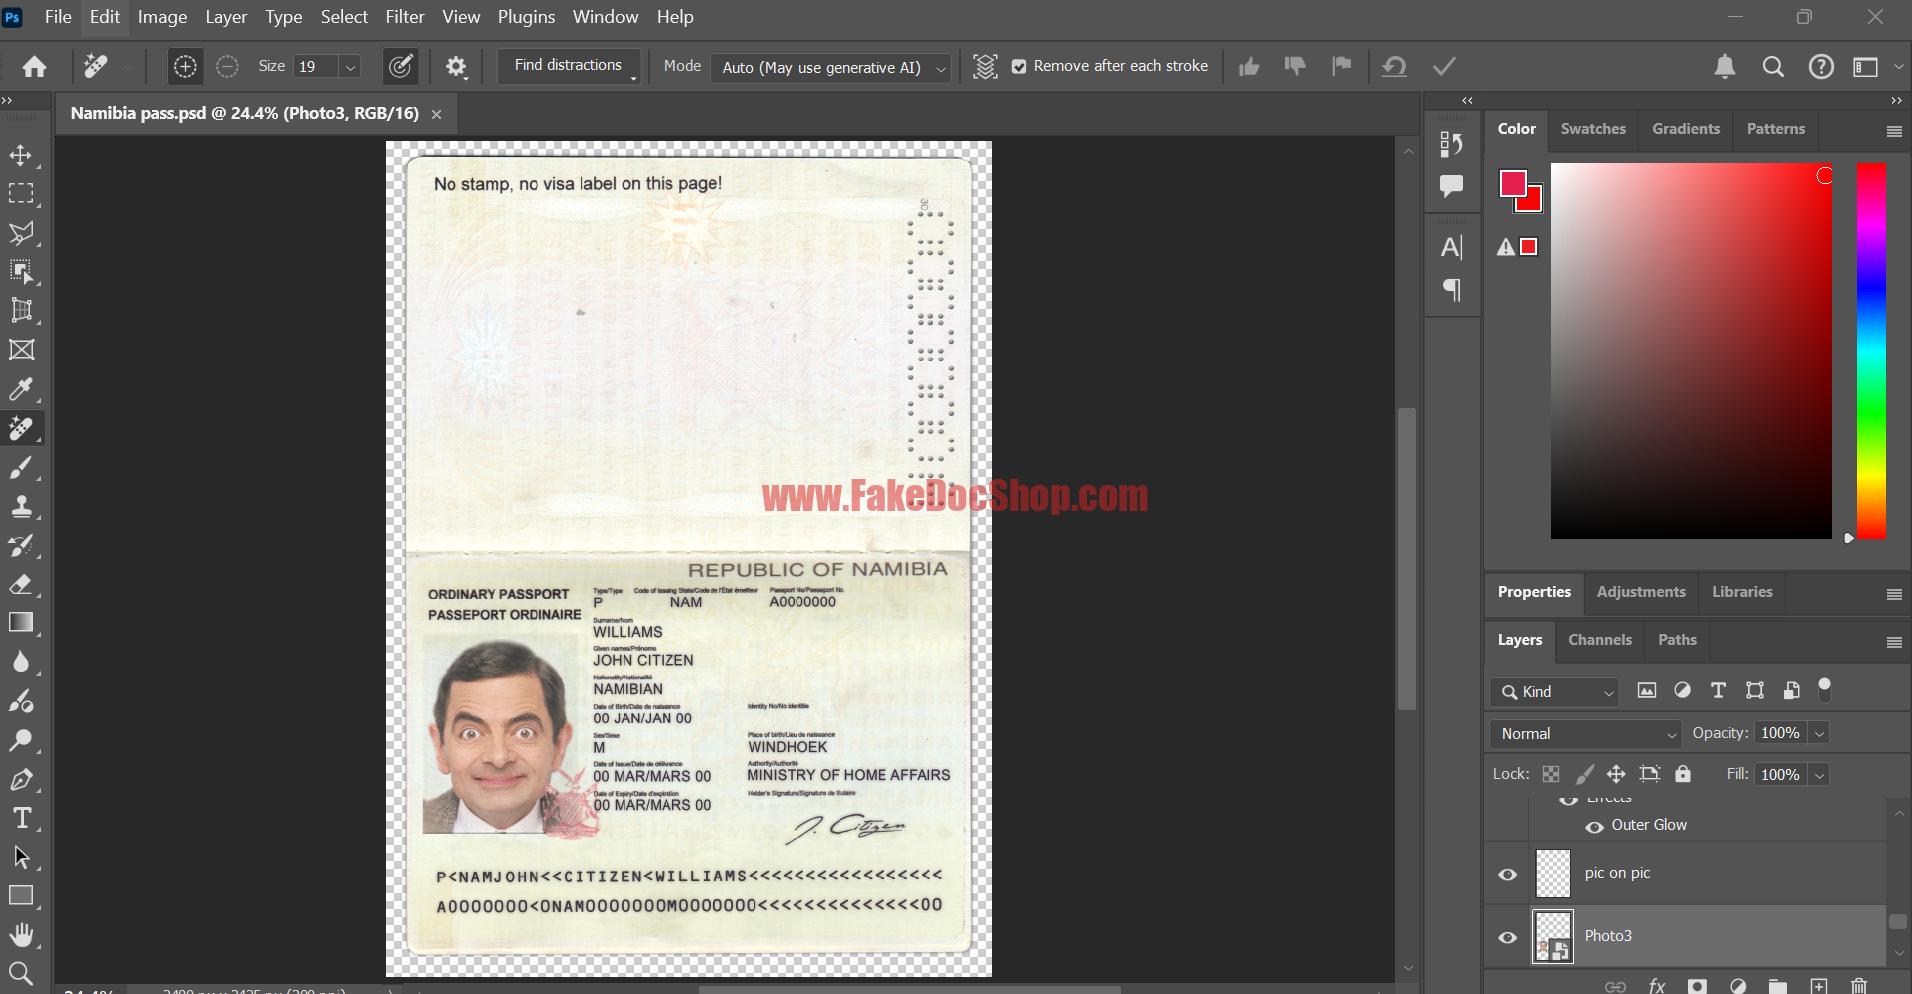
Task: Select the History Brush tool
Action: point(21,545)
